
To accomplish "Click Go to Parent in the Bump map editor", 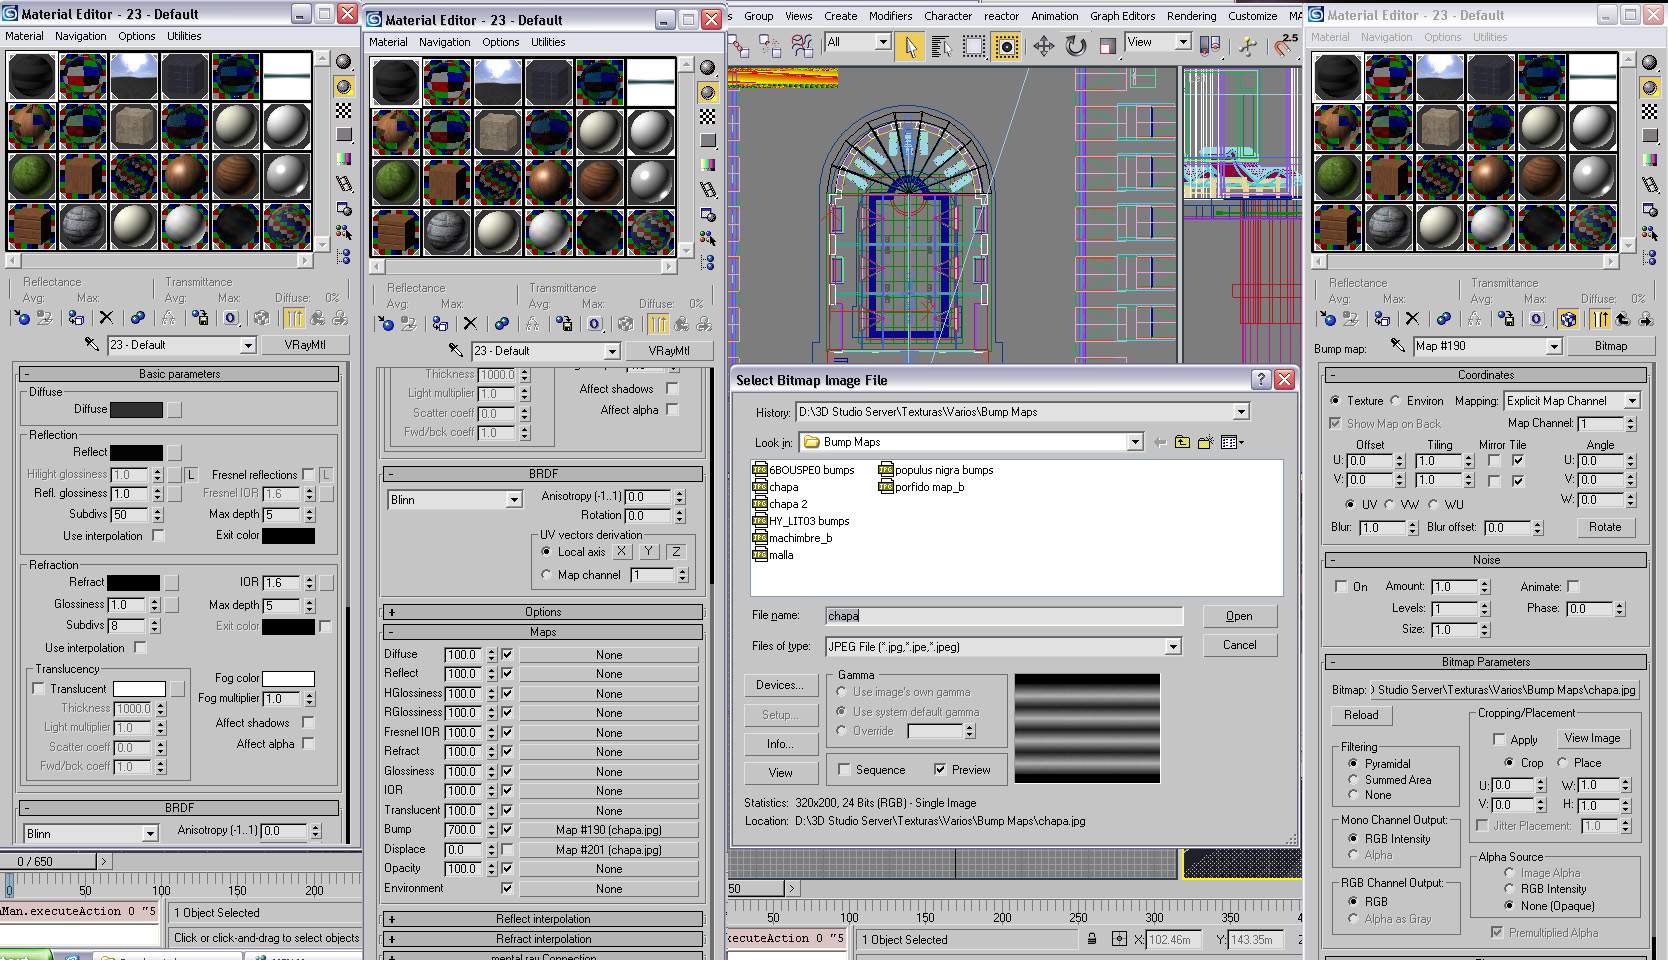I will click(x=1622, y=319).
